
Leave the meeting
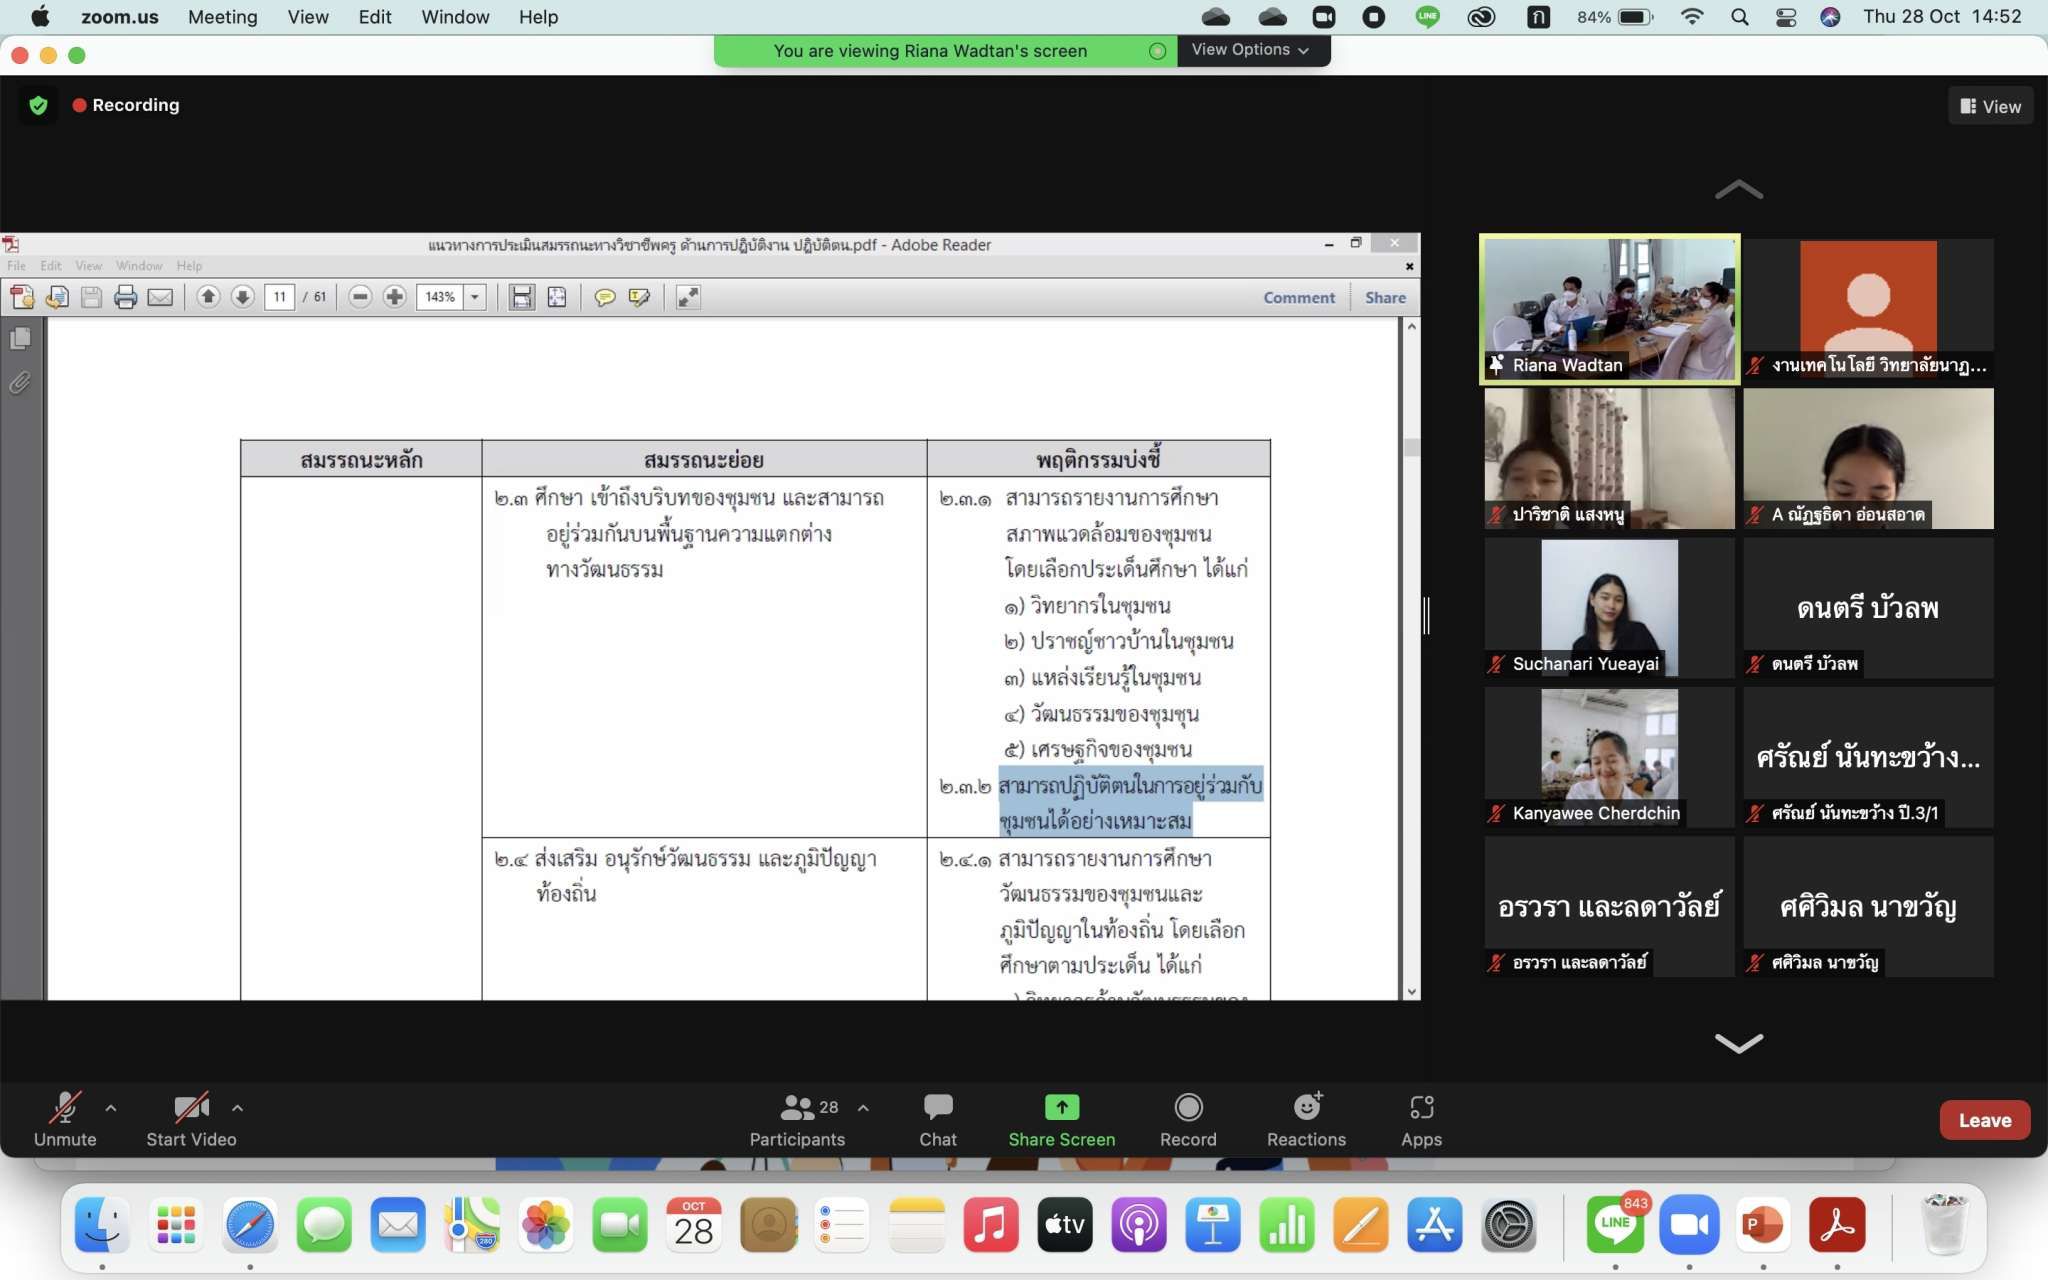click(x=1984, y=1120)
